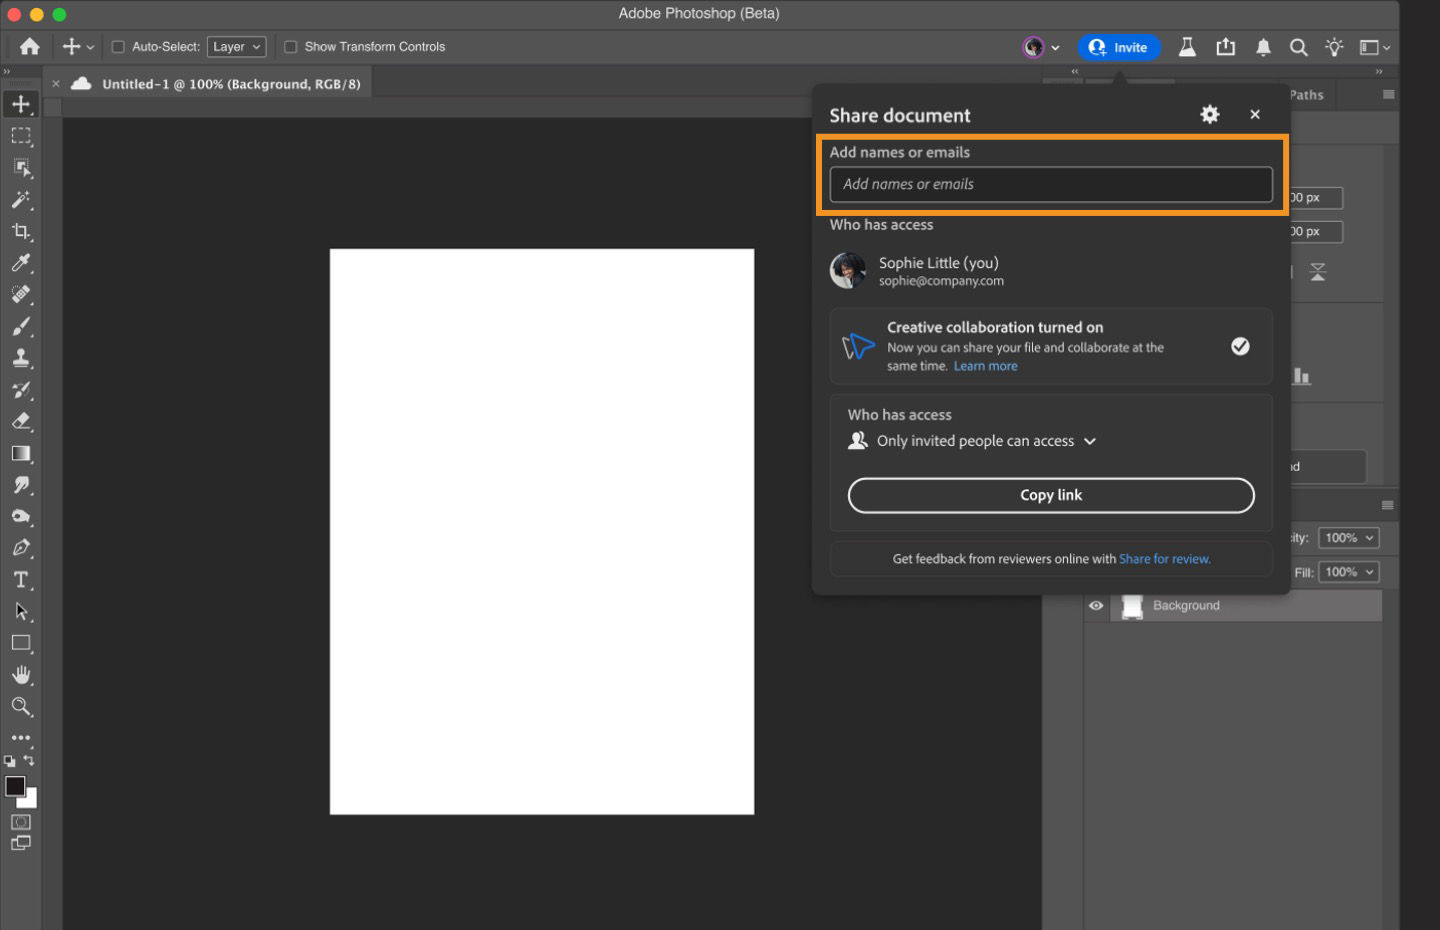Screen dimensions: 1440x930
Task: Click the Copy link button
Action: [1051, 495]
